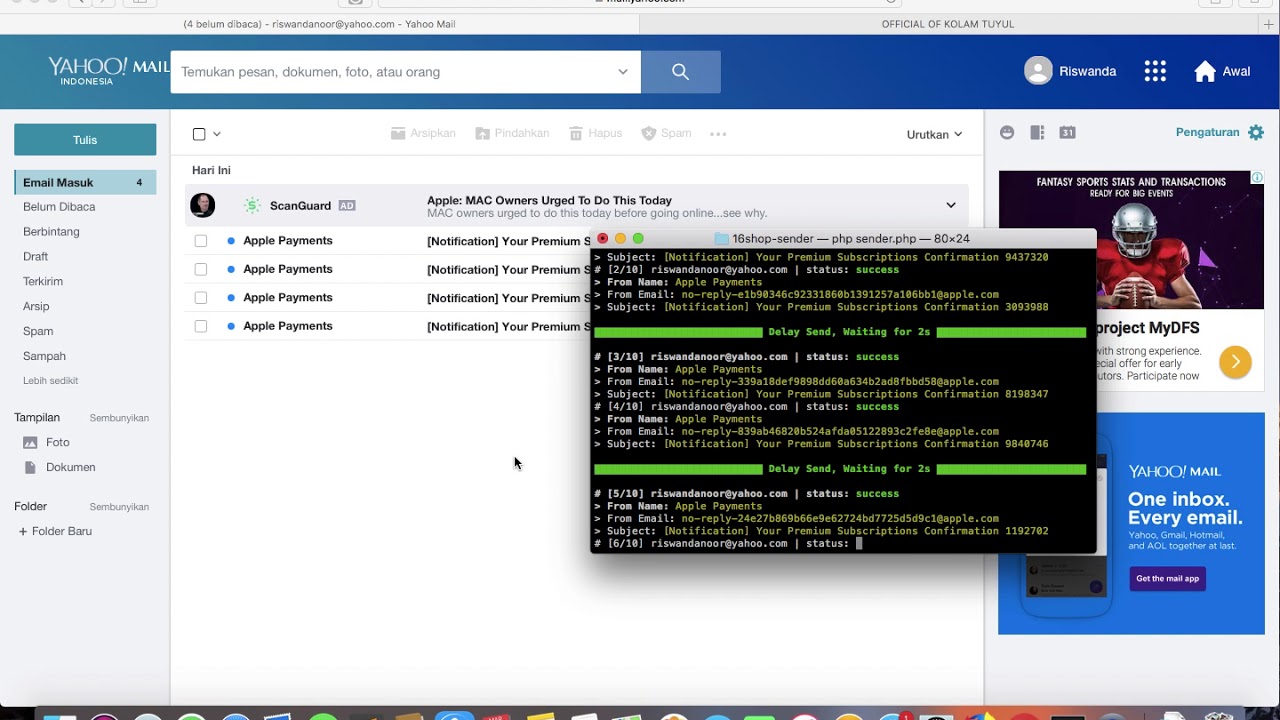1280x720 pixels.
Task: Open the notepad icon in right panel
Action: pos(1037,132)
